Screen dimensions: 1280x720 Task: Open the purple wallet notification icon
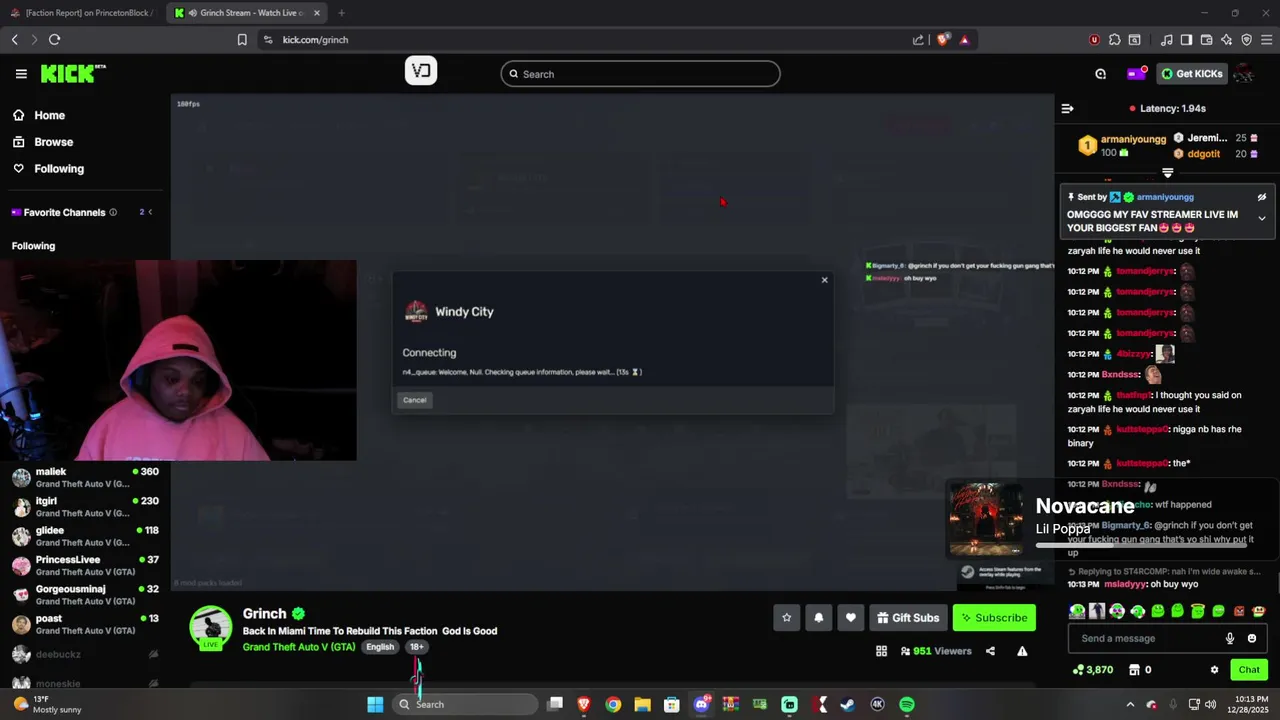coord(1136,74)
